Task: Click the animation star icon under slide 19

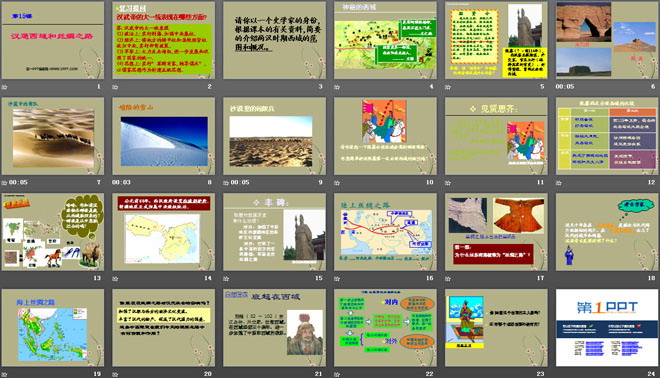Action: coord(5,374)
